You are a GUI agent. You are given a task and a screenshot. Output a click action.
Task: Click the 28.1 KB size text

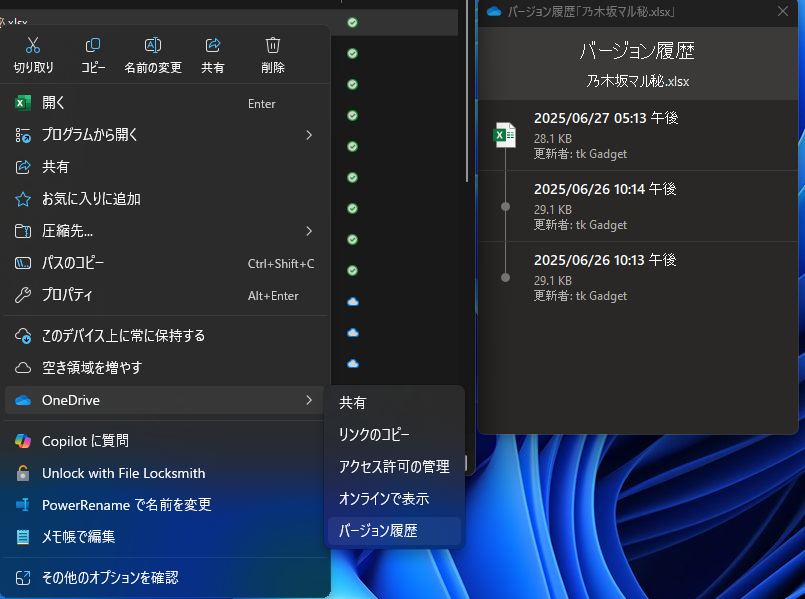click(553, 139)
